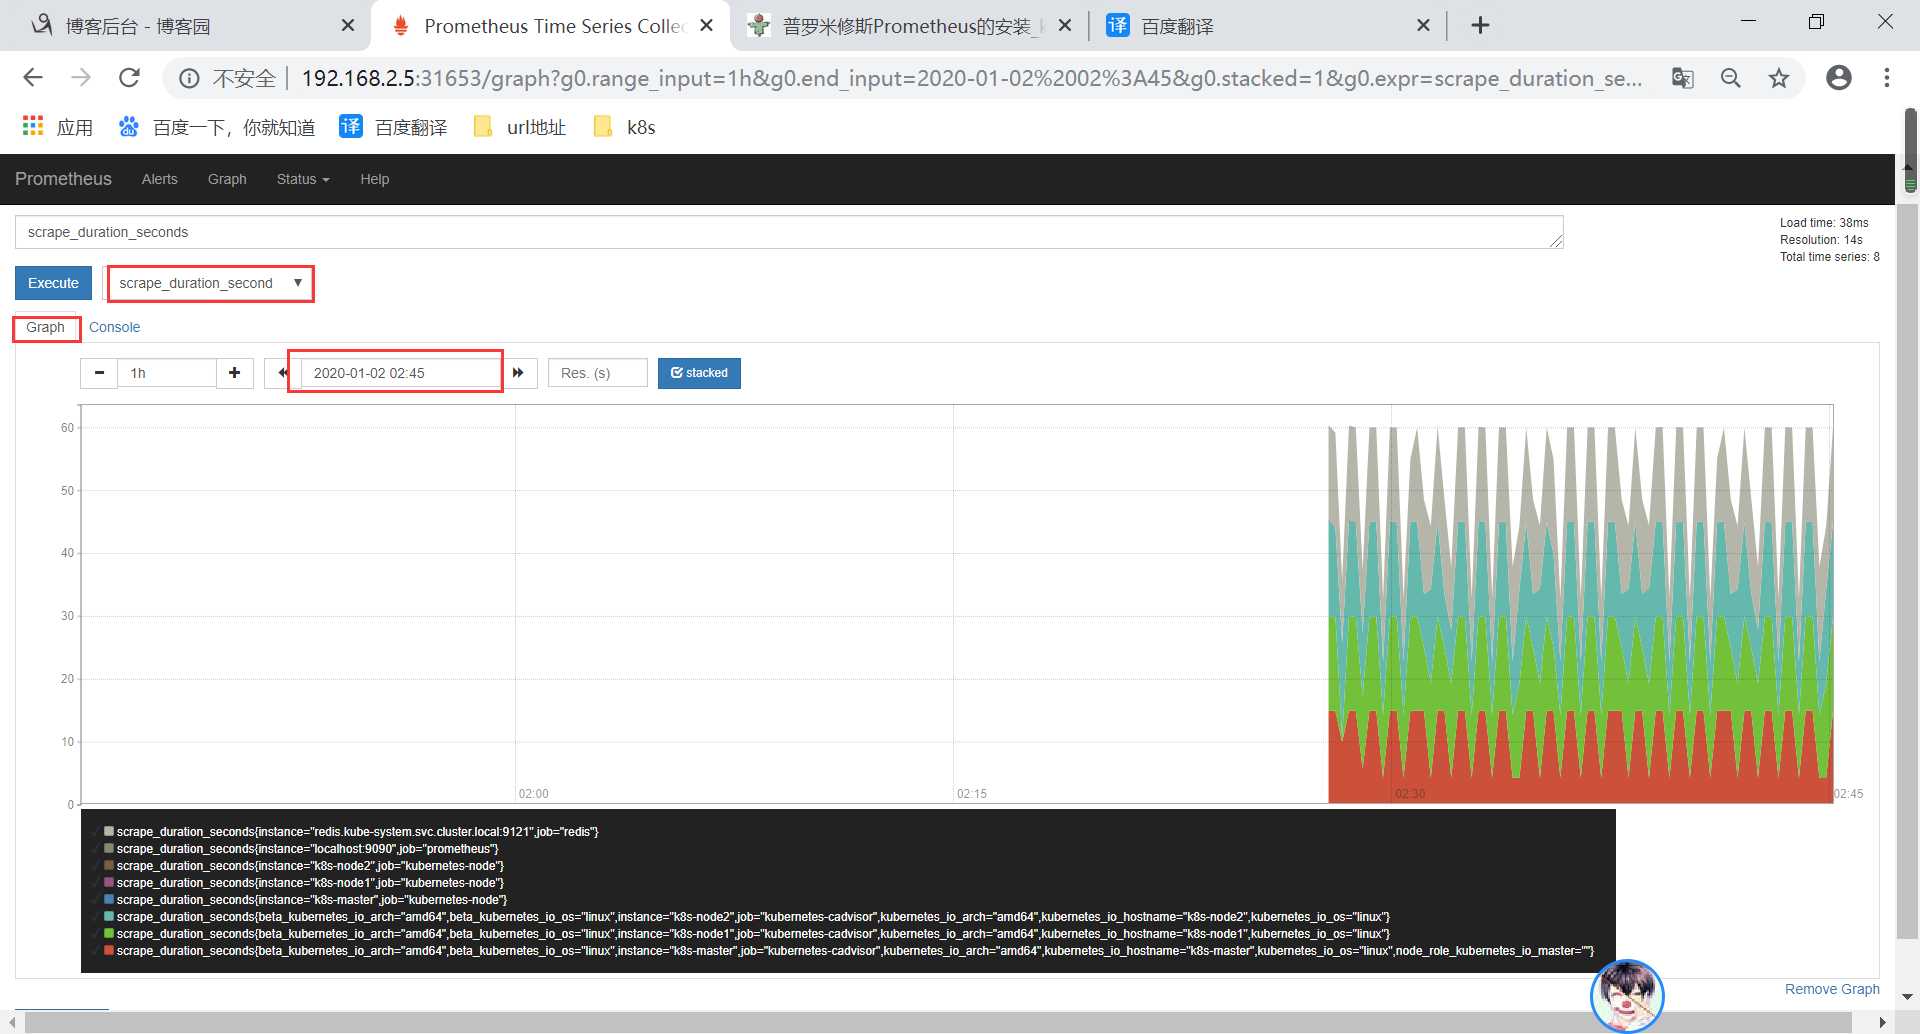Image resolution: width=1920 pixels, height=1034 pixels.
Task: Click the cartoon avatar floating icon
Action: click(x=1627, y=995)
